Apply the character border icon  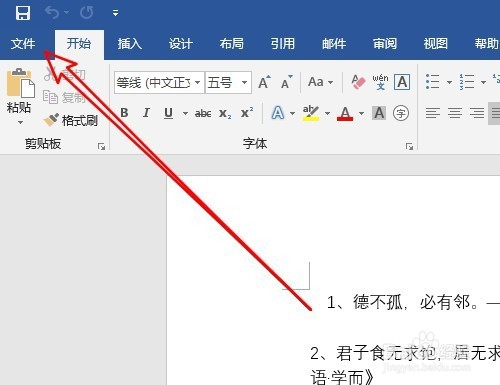coord(402,82)
